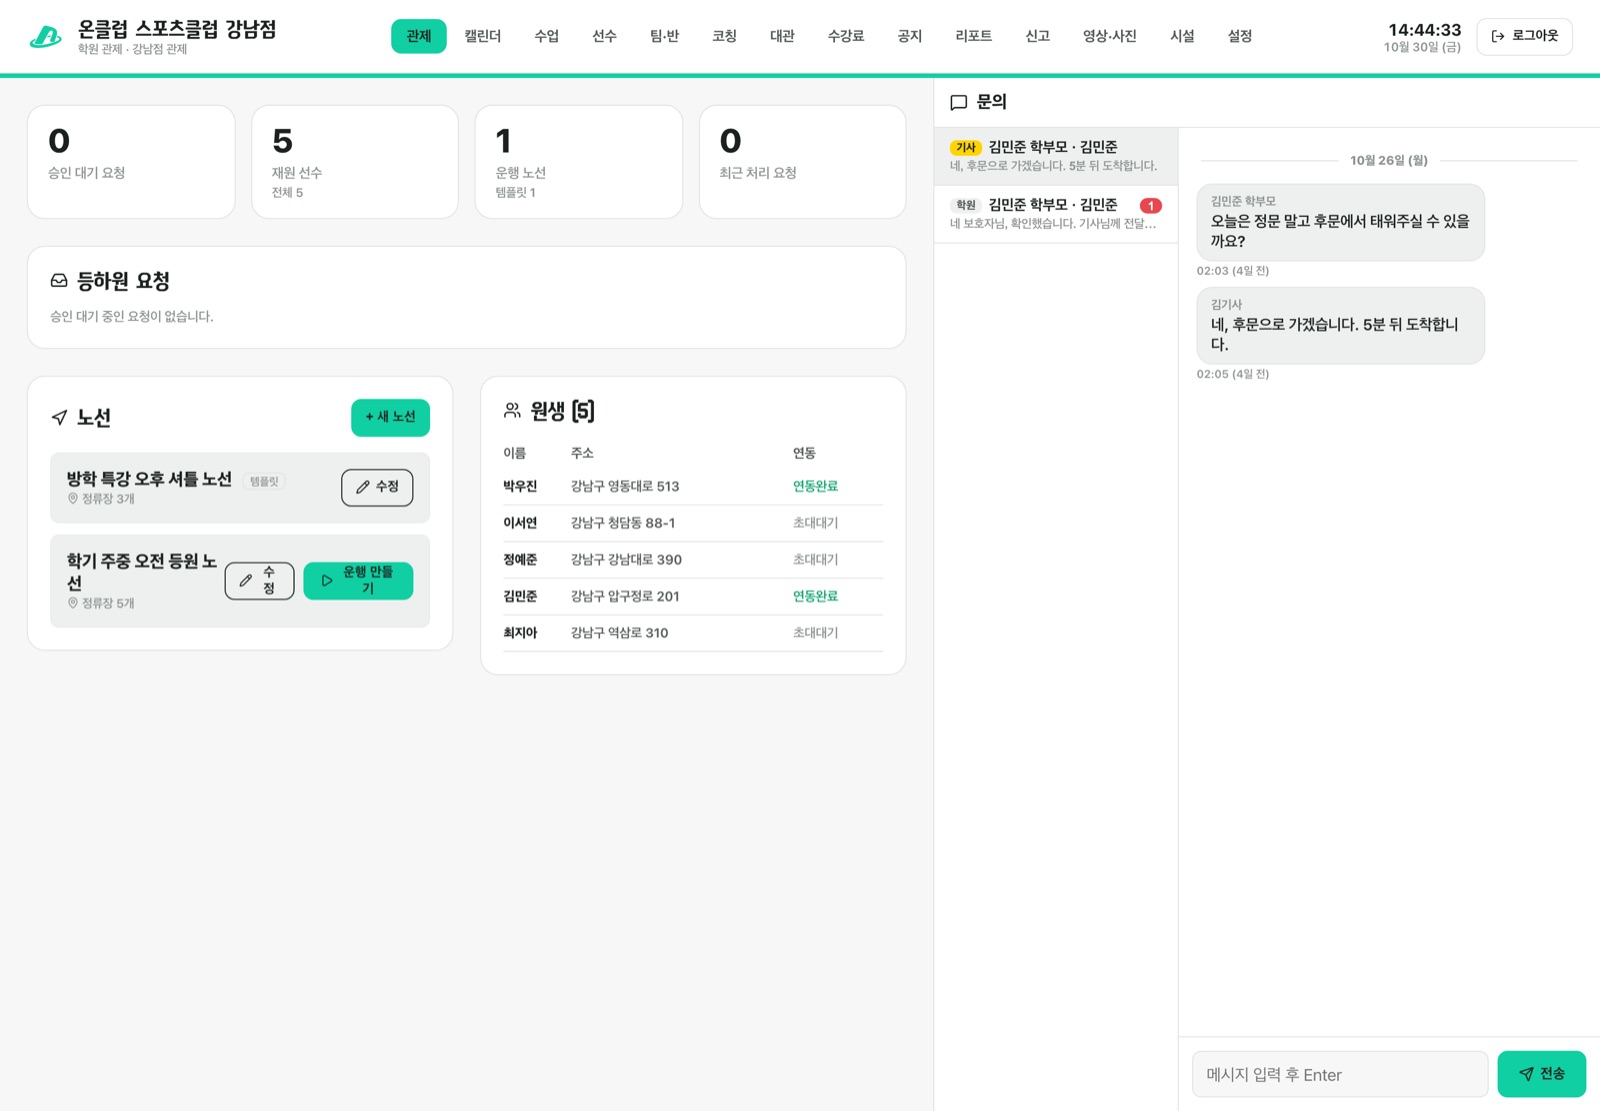Click the 로그아웃 button

pos(1524,36)
